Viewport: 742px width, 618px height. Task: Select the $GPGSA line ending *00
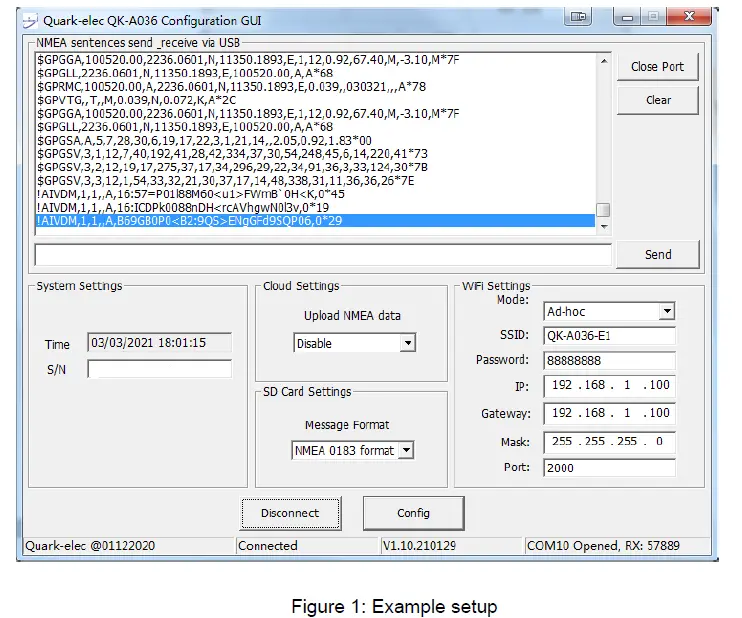click(x=204, y=141)
